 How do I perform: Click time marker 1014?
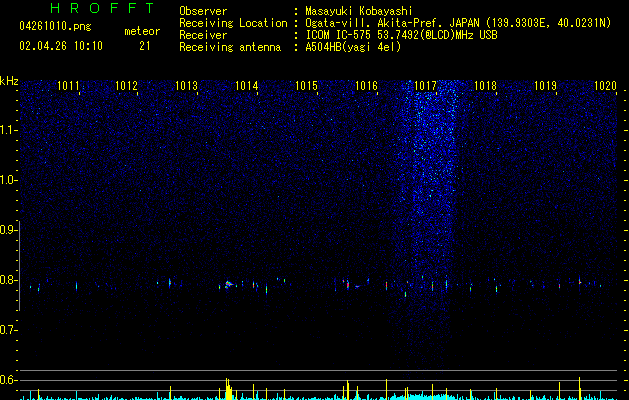click(x=246, y=86)
